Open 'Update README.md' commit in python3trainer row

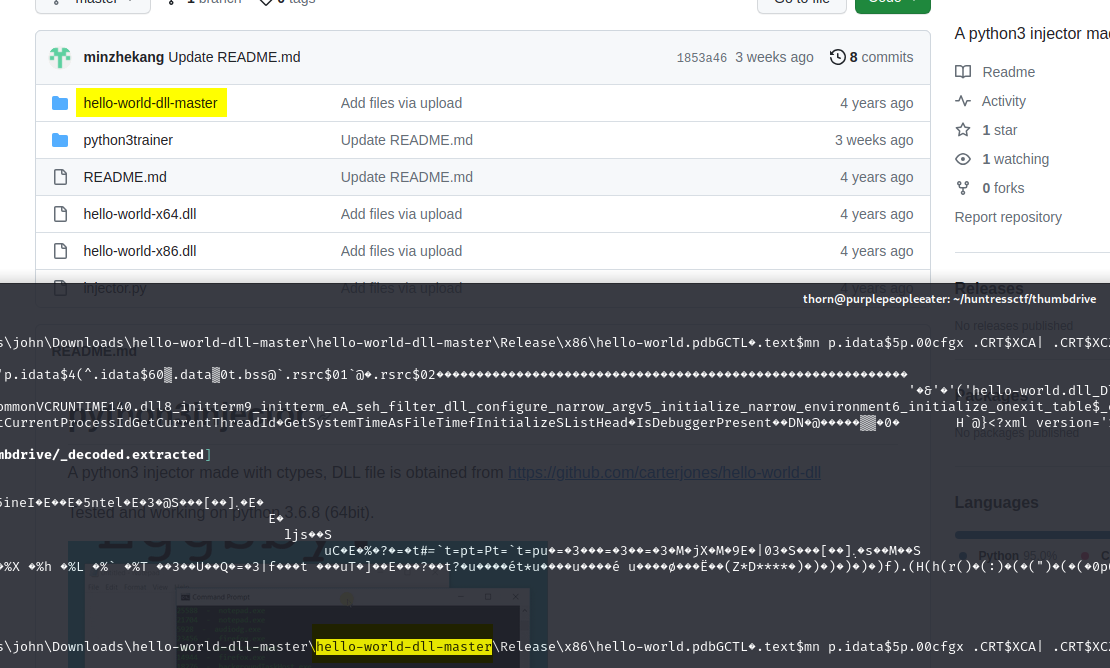[407, 140]
